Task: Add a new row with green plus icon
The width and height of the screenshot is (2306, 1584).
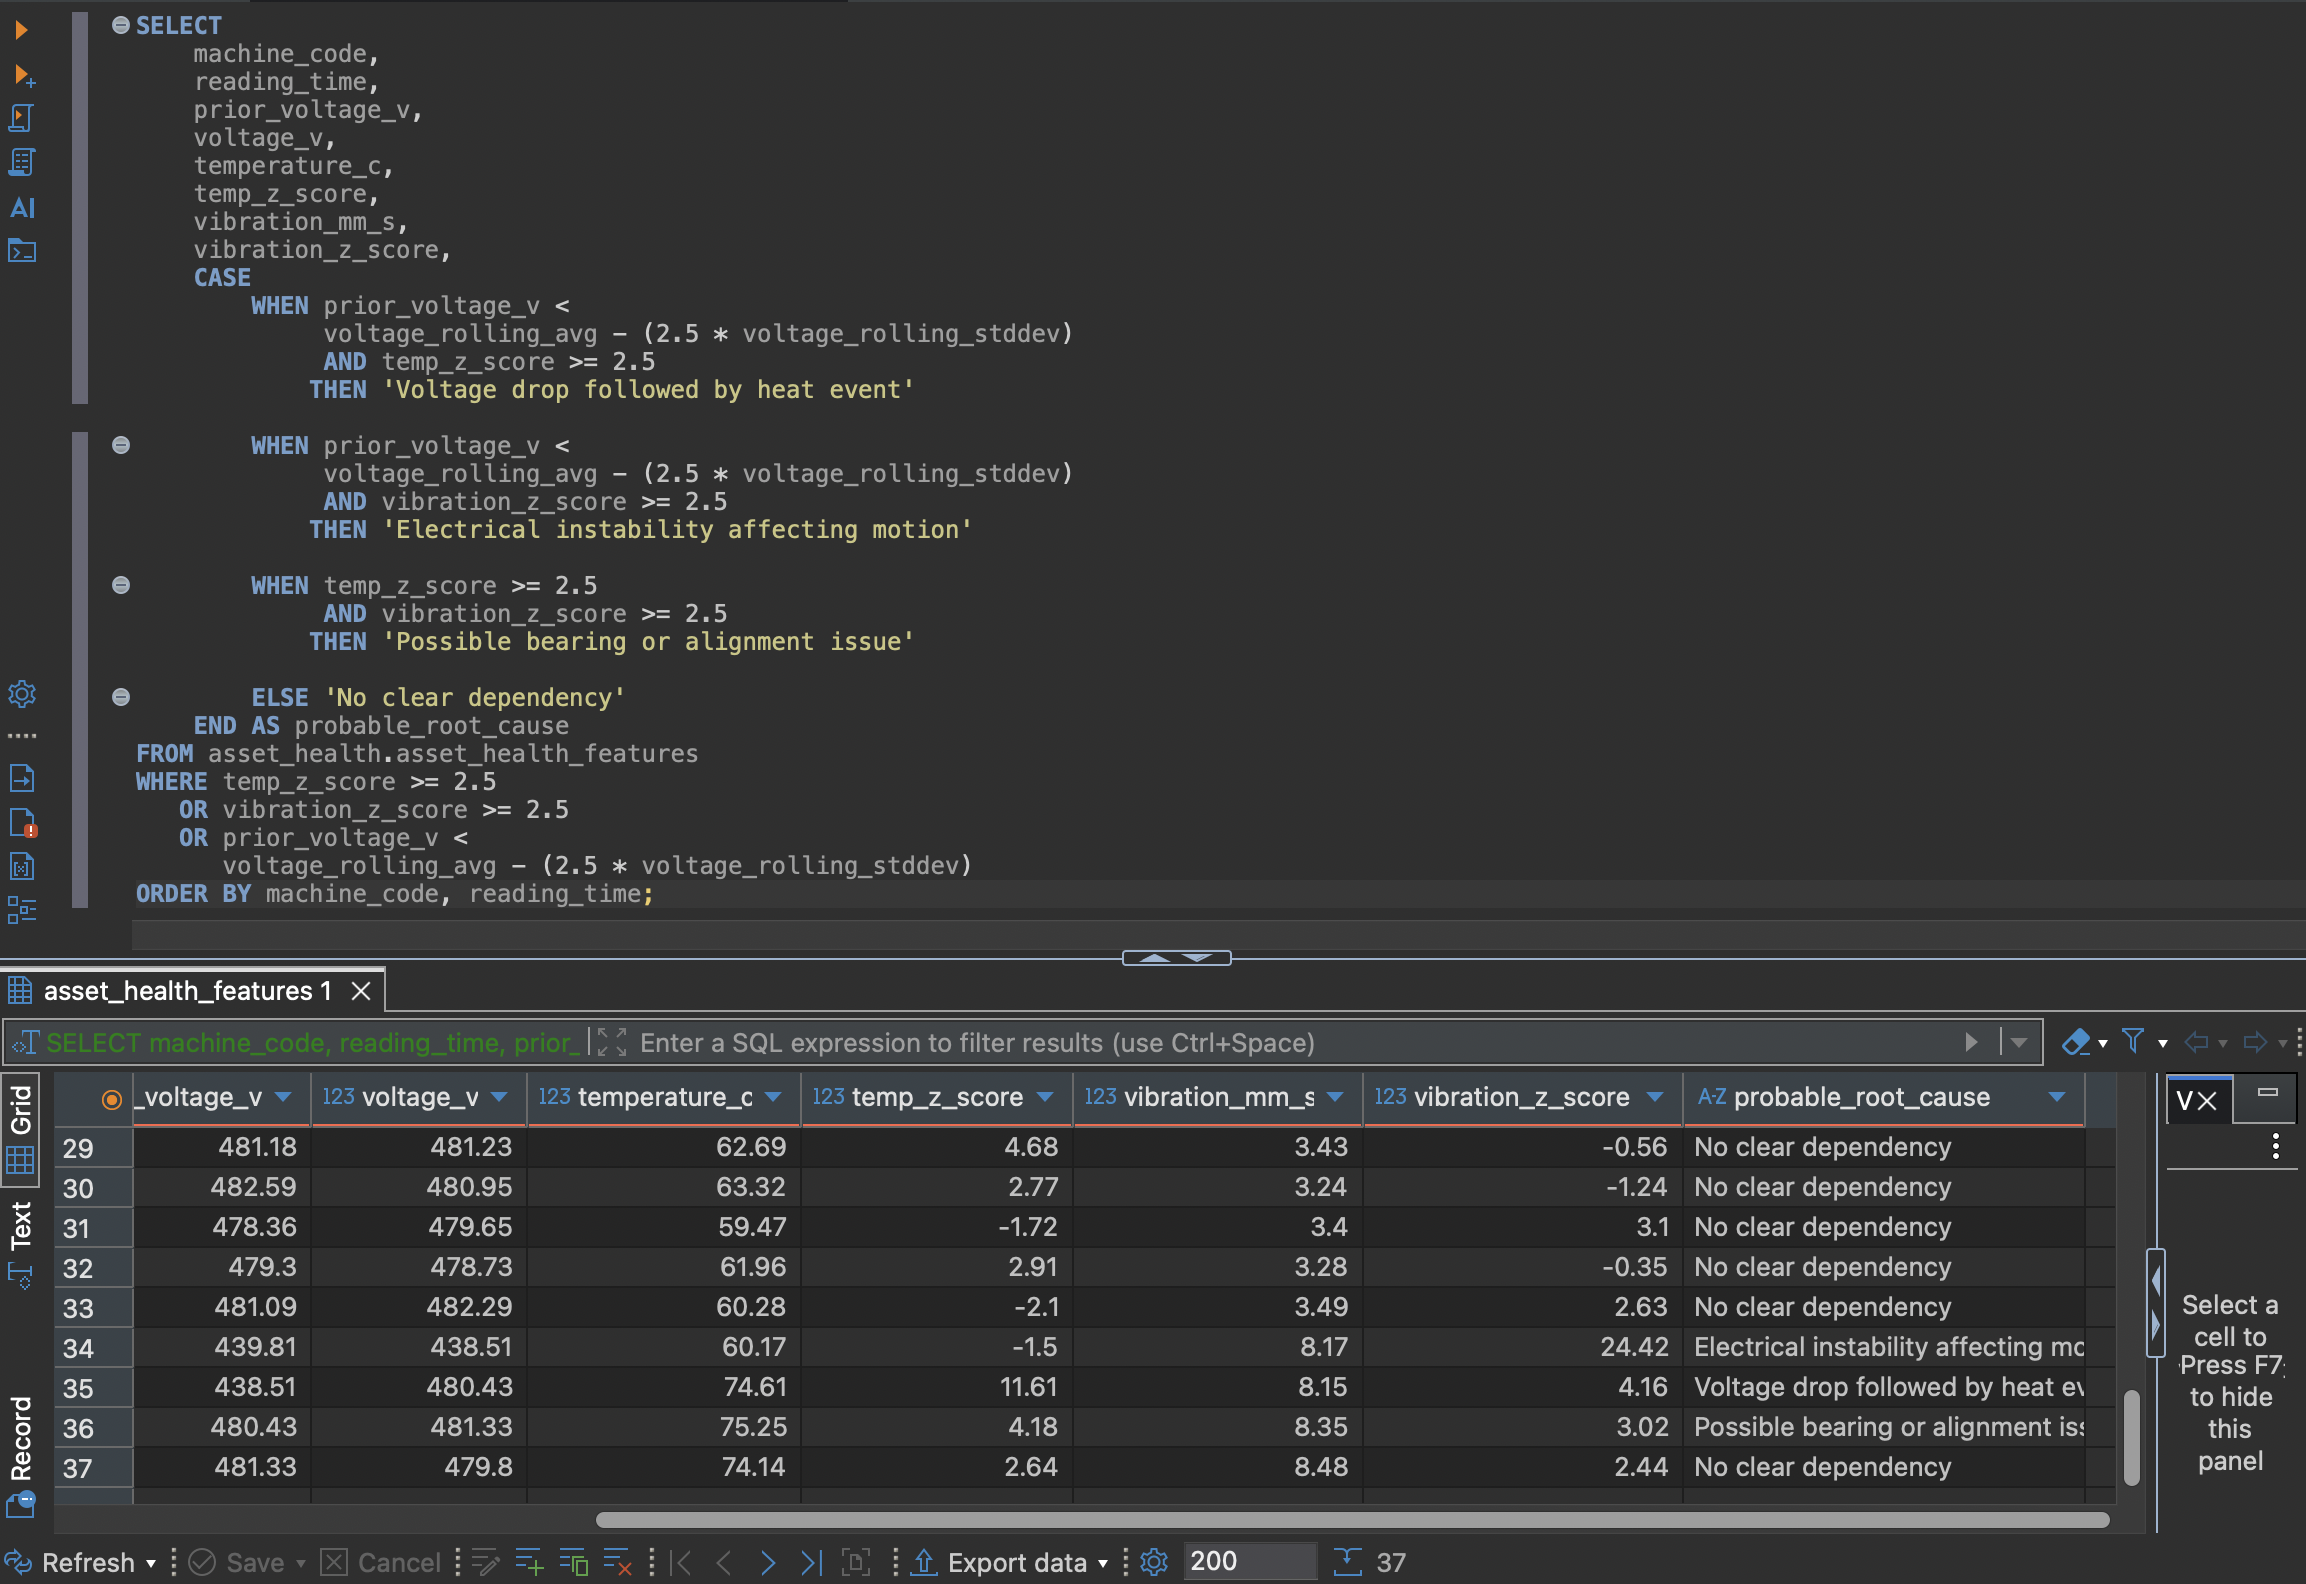Action: point(529,1562)
